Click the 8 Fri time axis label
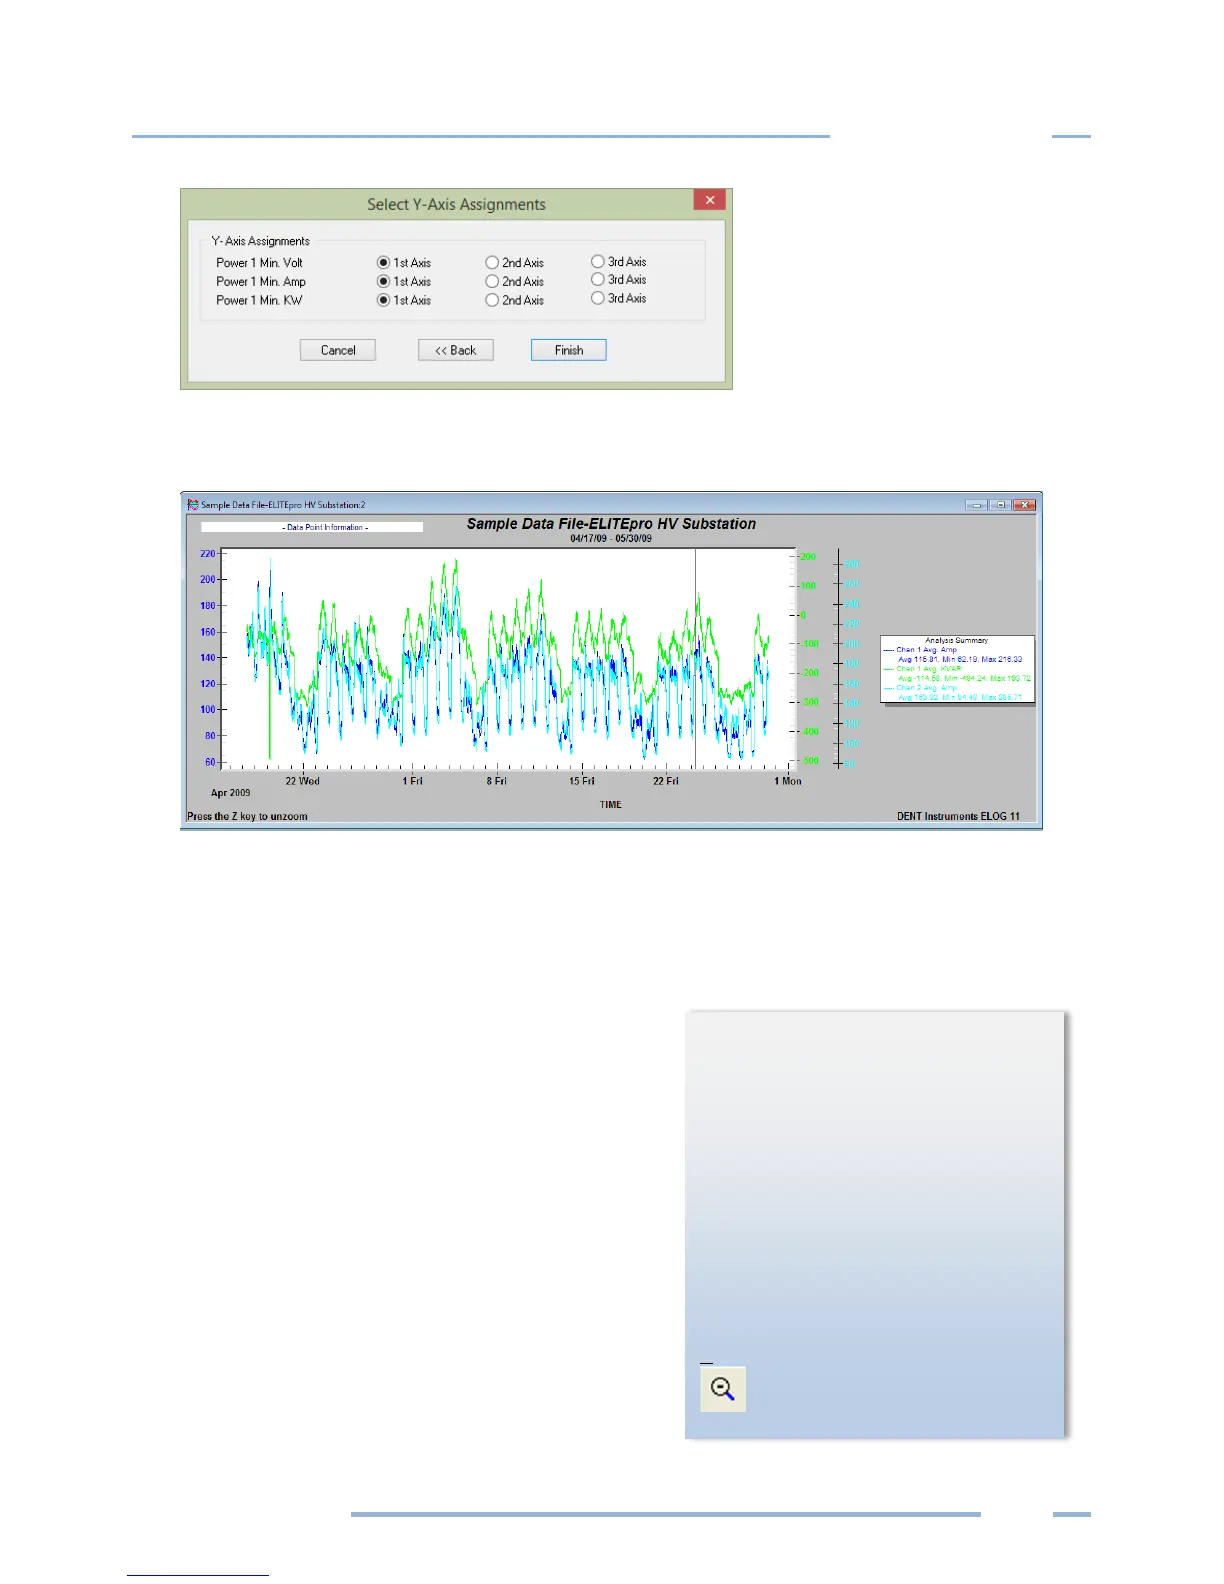Viewport: 1224px width, 1584px height. click(497, 781)
